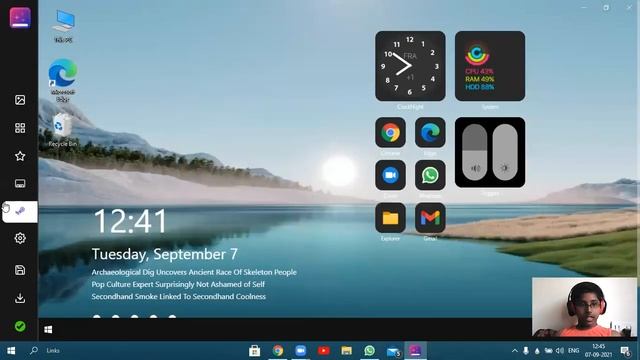Open notification center icon
Image resolution: width=640 pixels, height=360 pixels.
point(625,351)
